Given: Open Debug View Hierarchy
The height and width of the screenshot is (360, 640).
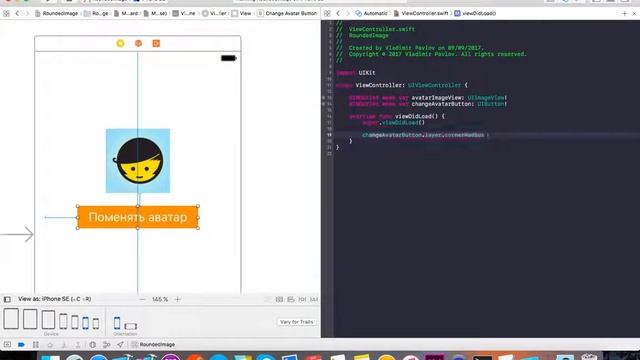Looking at the screenshot, I should click(93, 345).
